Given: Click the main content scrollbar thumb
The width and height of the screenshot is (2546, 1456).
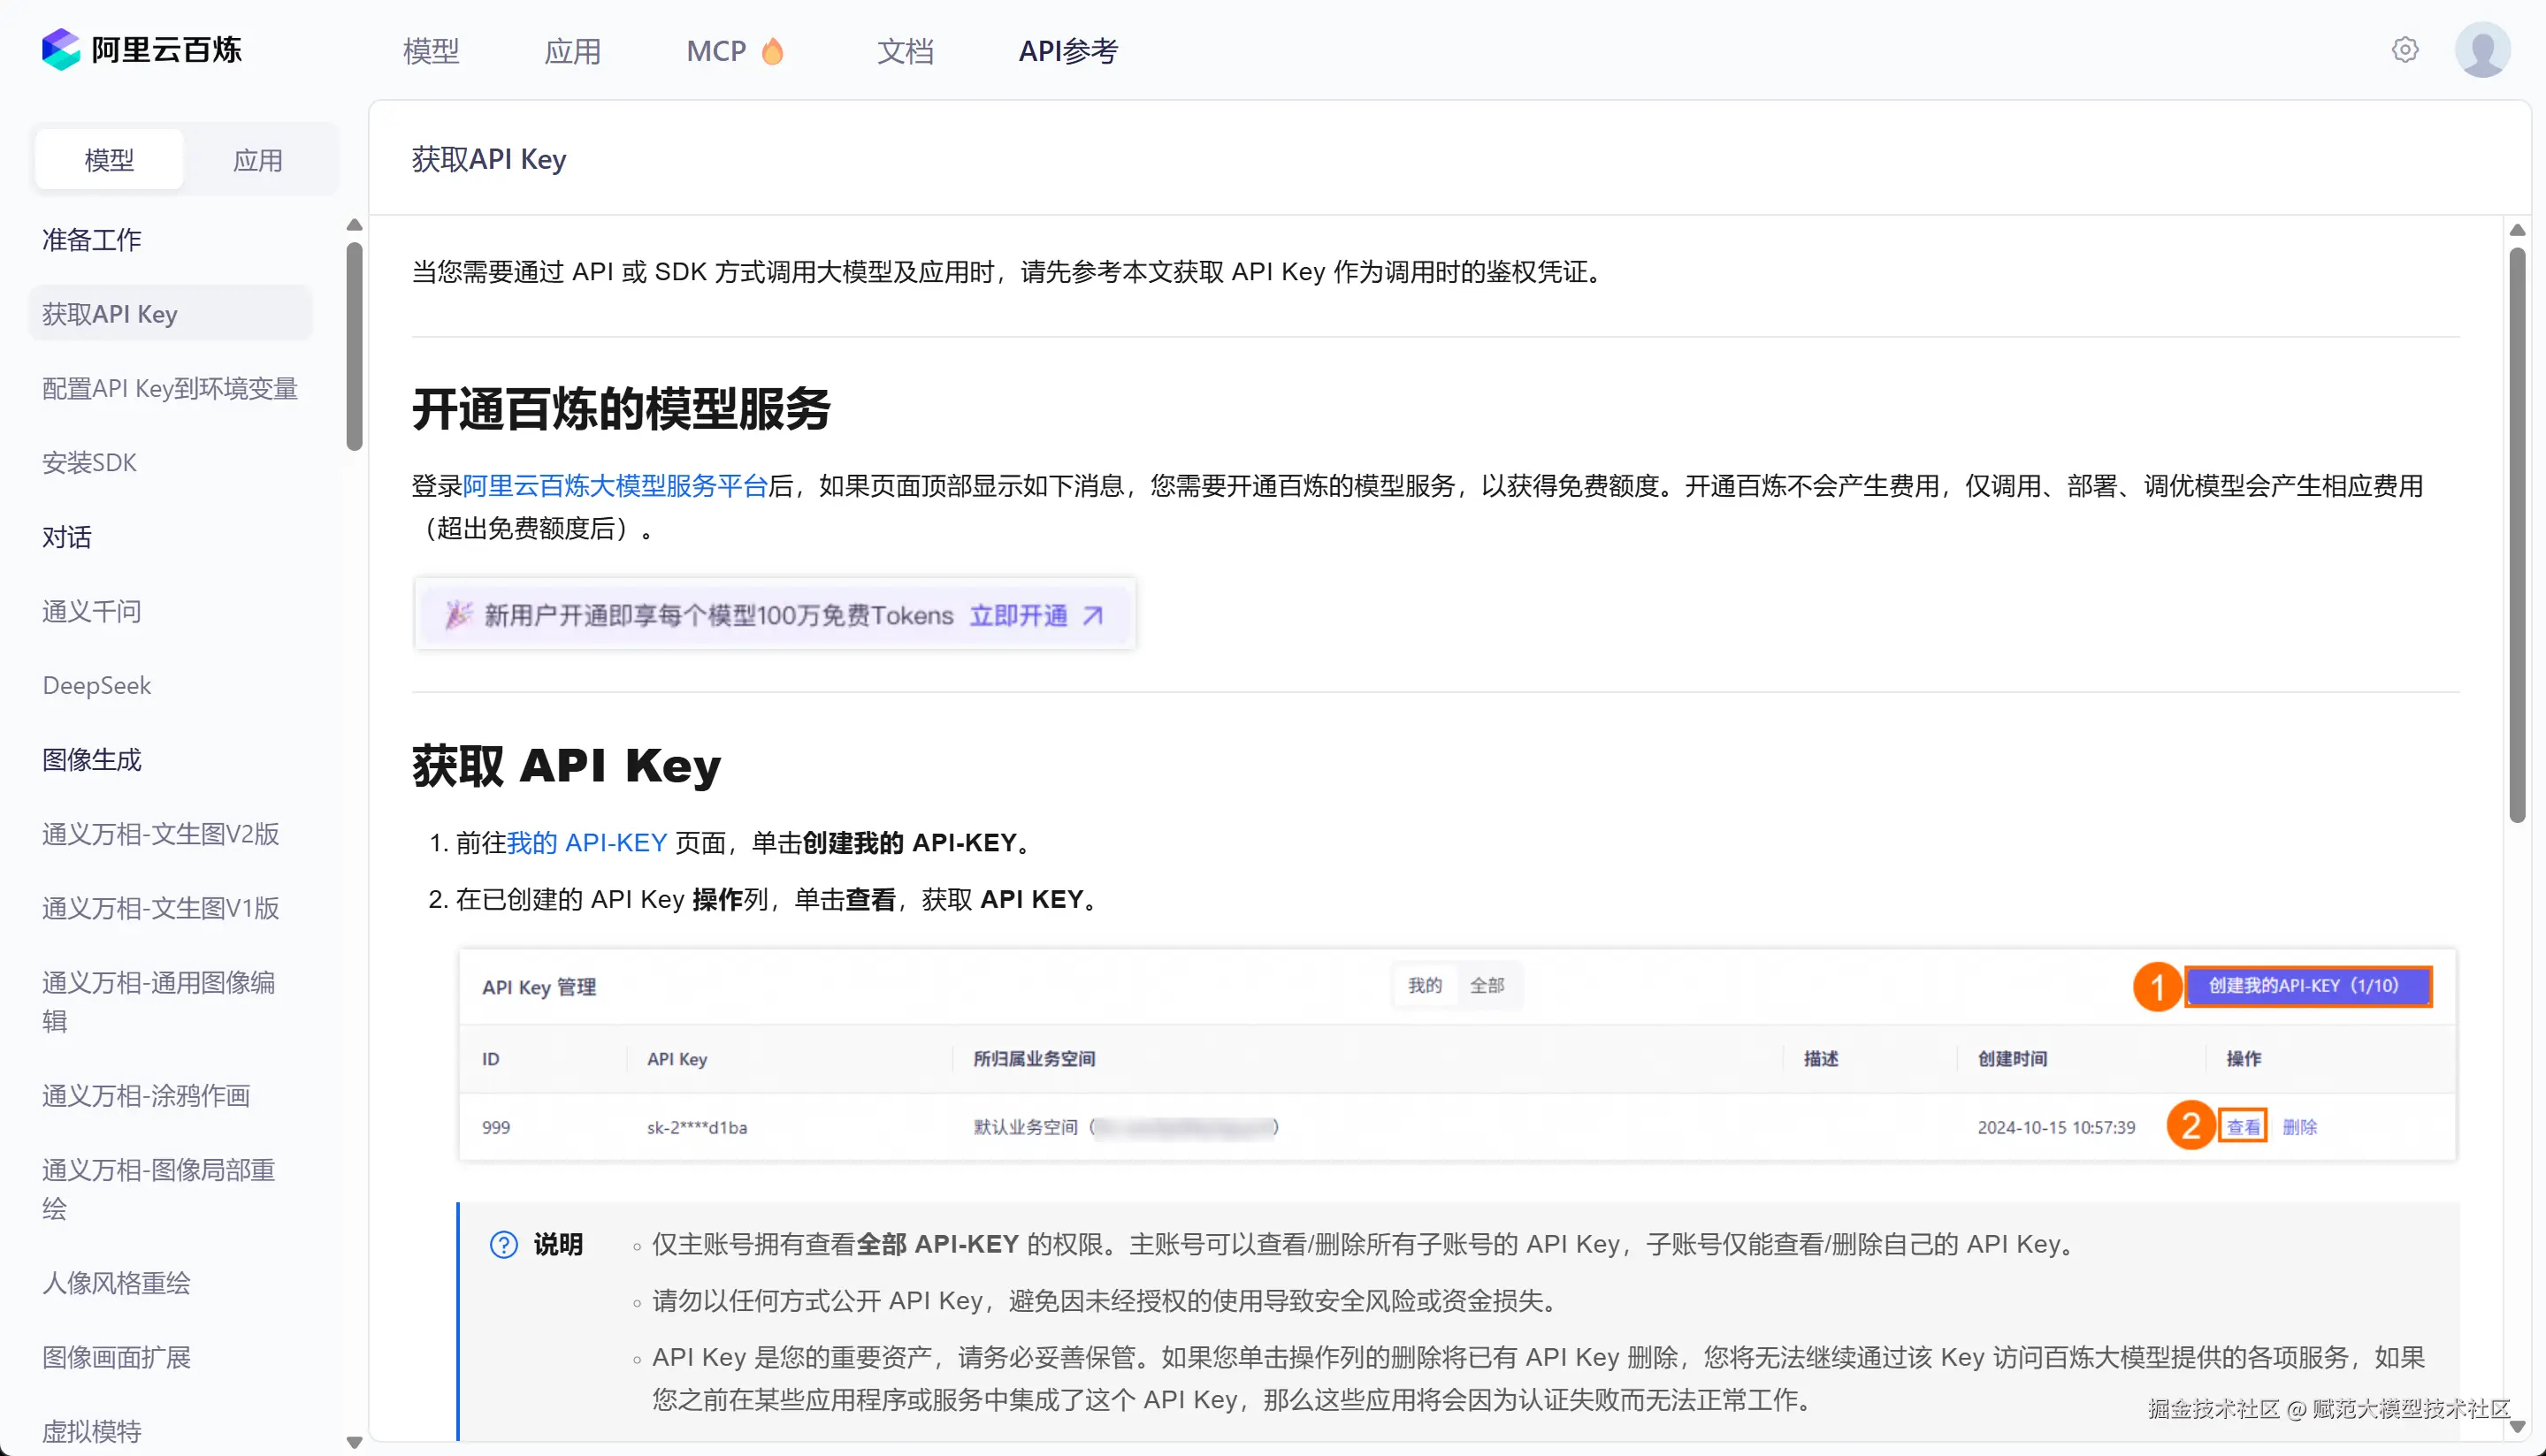Looking at the screenshot, I should tap(2517, 535).
